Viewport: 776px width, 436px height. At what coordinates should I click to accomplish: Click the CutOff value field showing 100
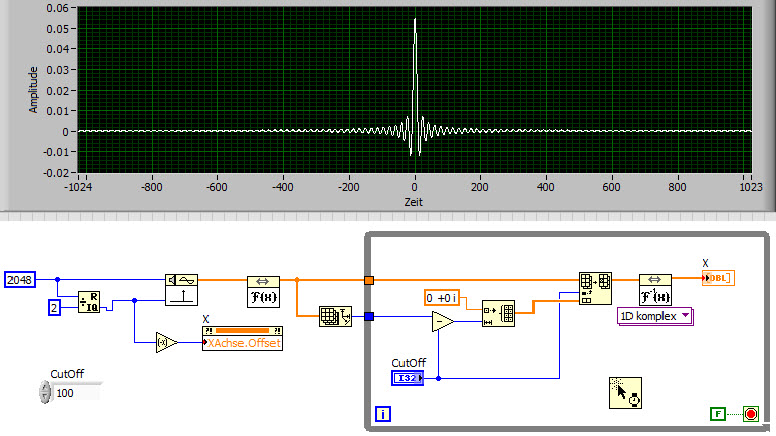point(76,393)
